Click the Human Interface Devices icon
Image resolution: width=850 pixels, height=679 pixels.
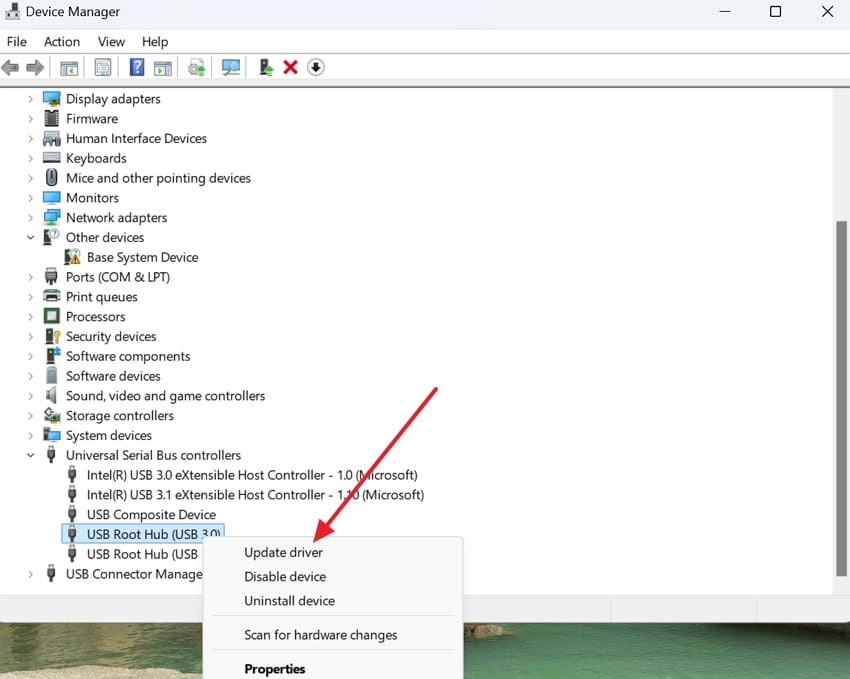click(51, 138)
